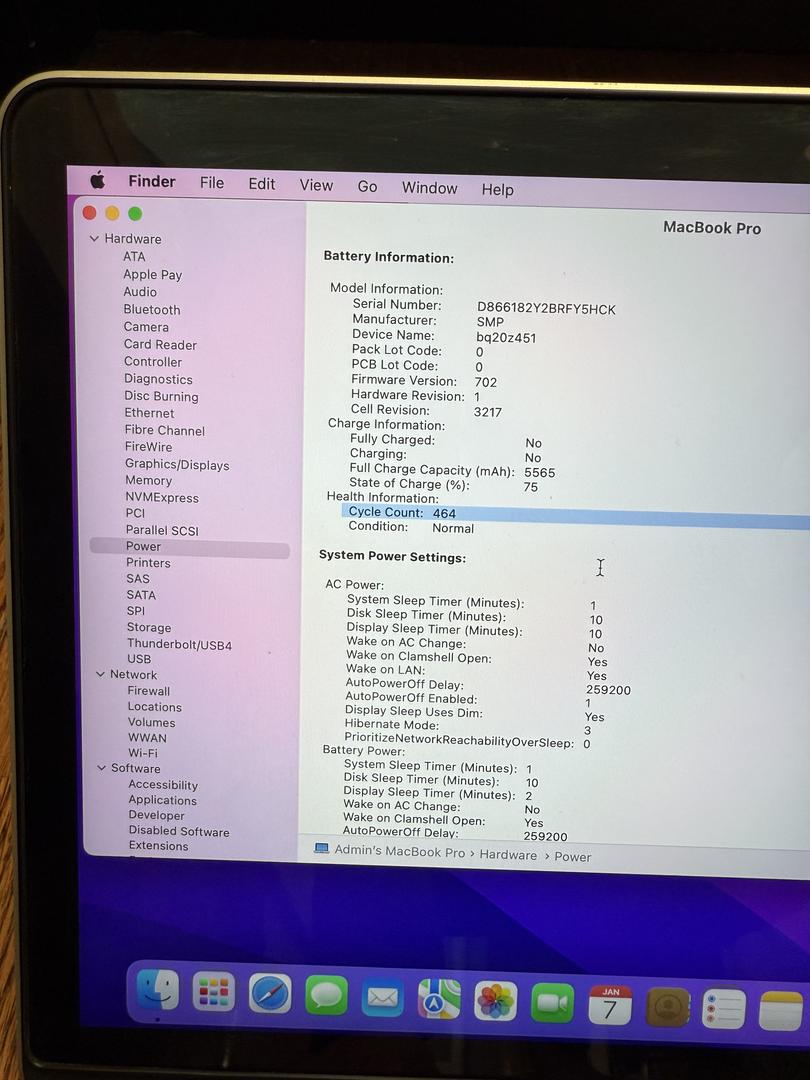Select Diagnostics in the sidebar
This screenshot has height=1080, width=810.
pos(158,379)
